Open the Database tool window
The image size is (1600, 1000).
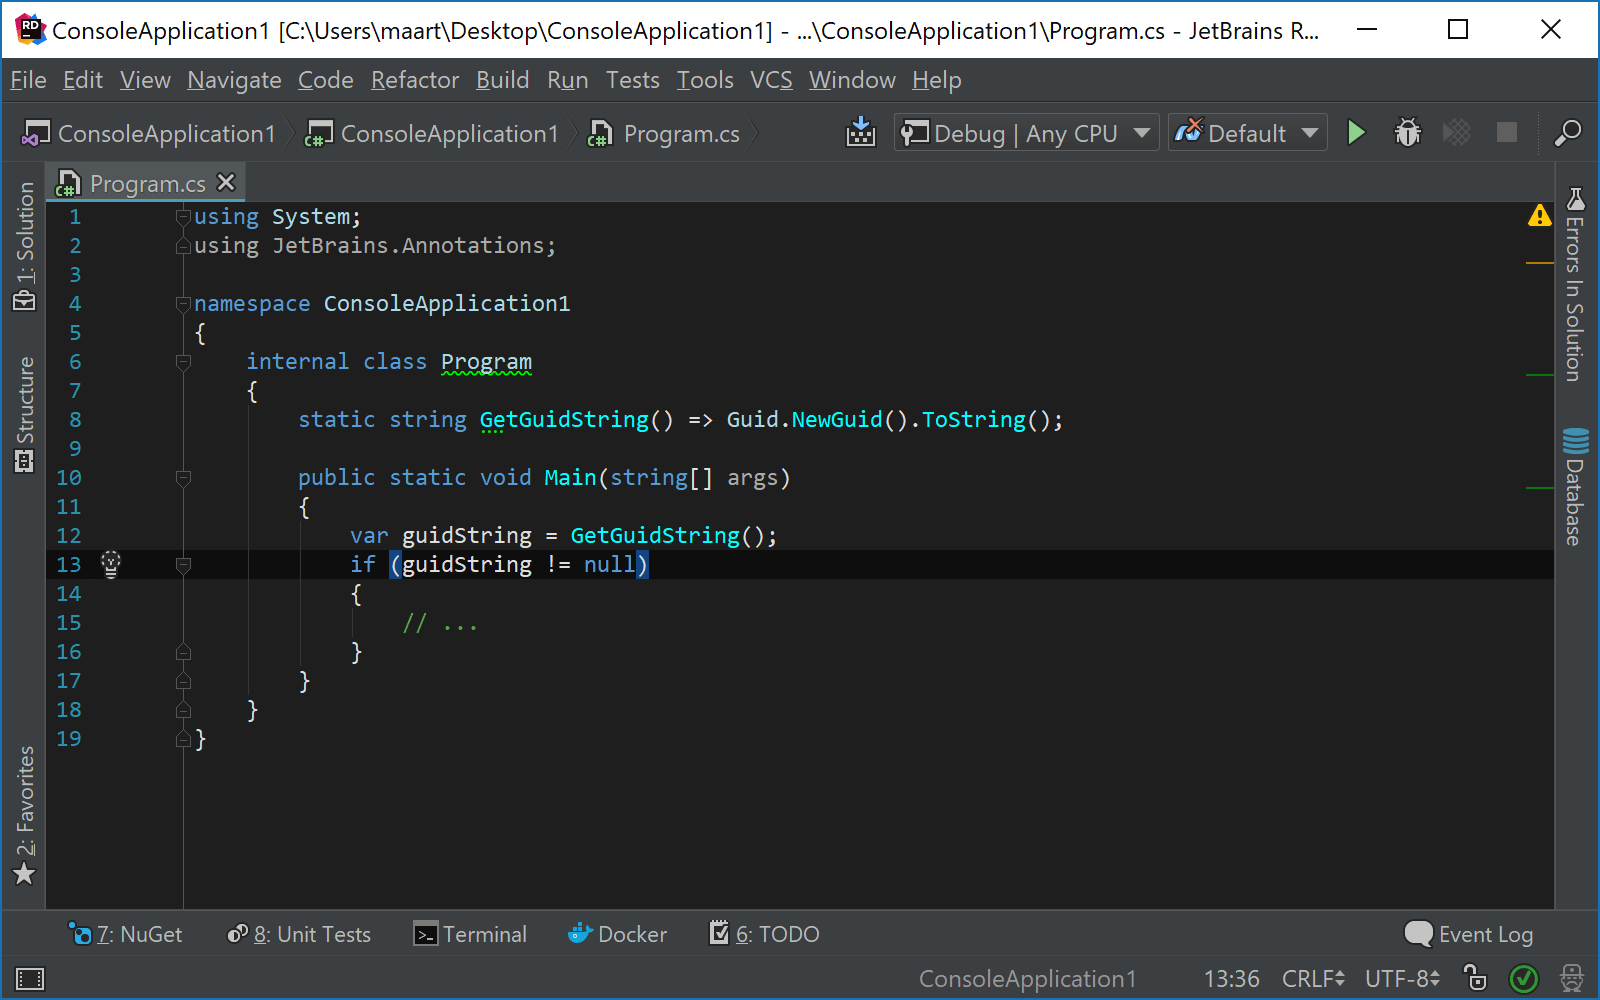[1575, 490]
